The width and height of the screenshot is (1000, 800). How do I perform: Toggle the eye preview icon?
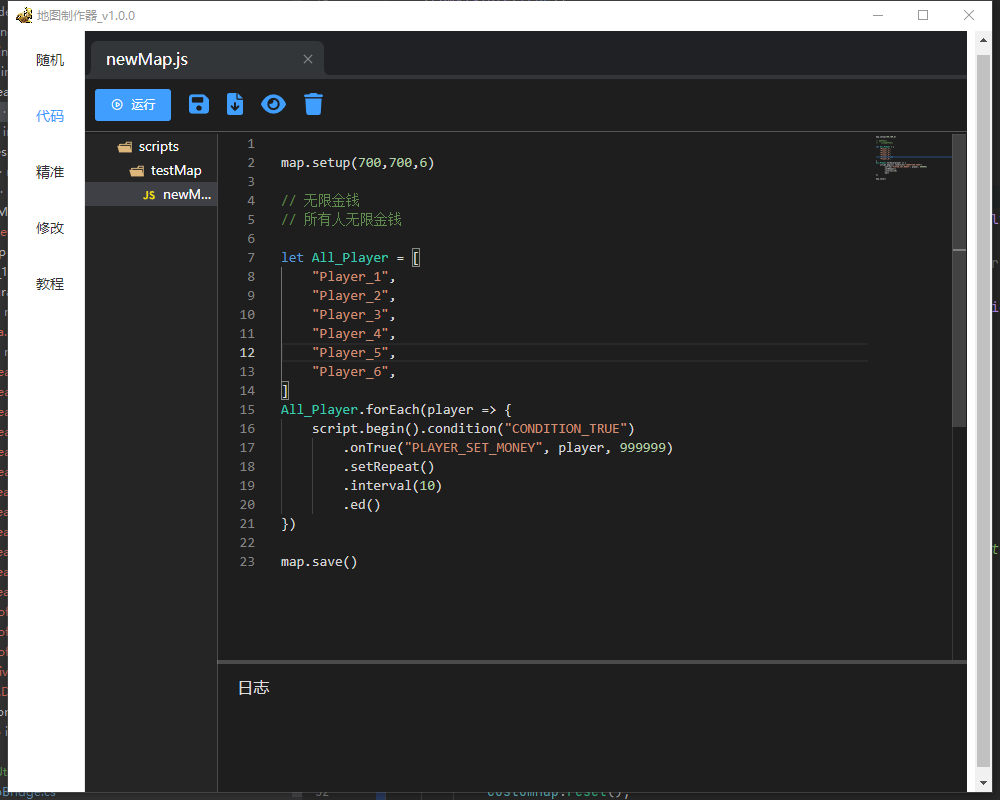(273, 104)
